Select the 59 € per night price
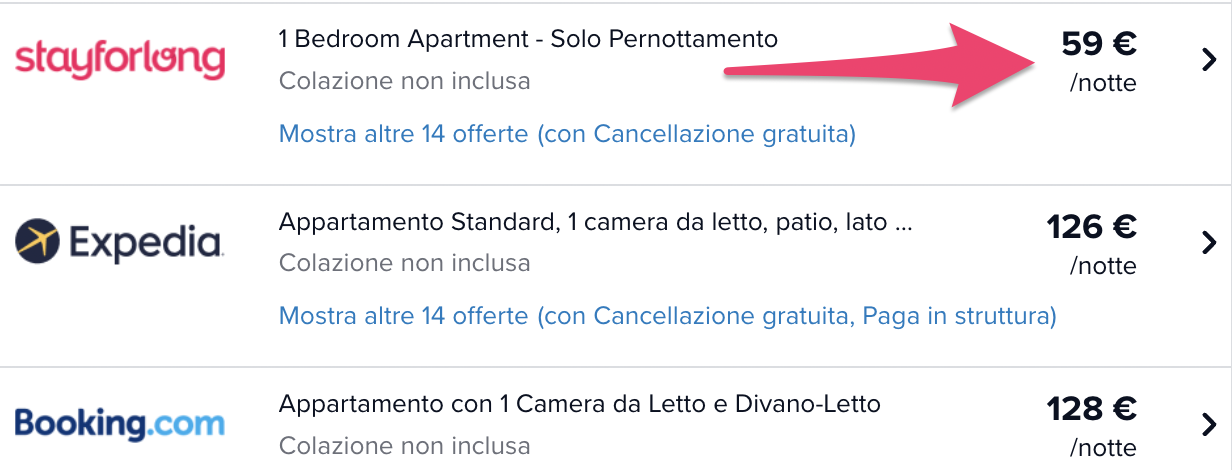This screenshot has width=1232, height=470. pyautogui.click(x=1099, y=44)
